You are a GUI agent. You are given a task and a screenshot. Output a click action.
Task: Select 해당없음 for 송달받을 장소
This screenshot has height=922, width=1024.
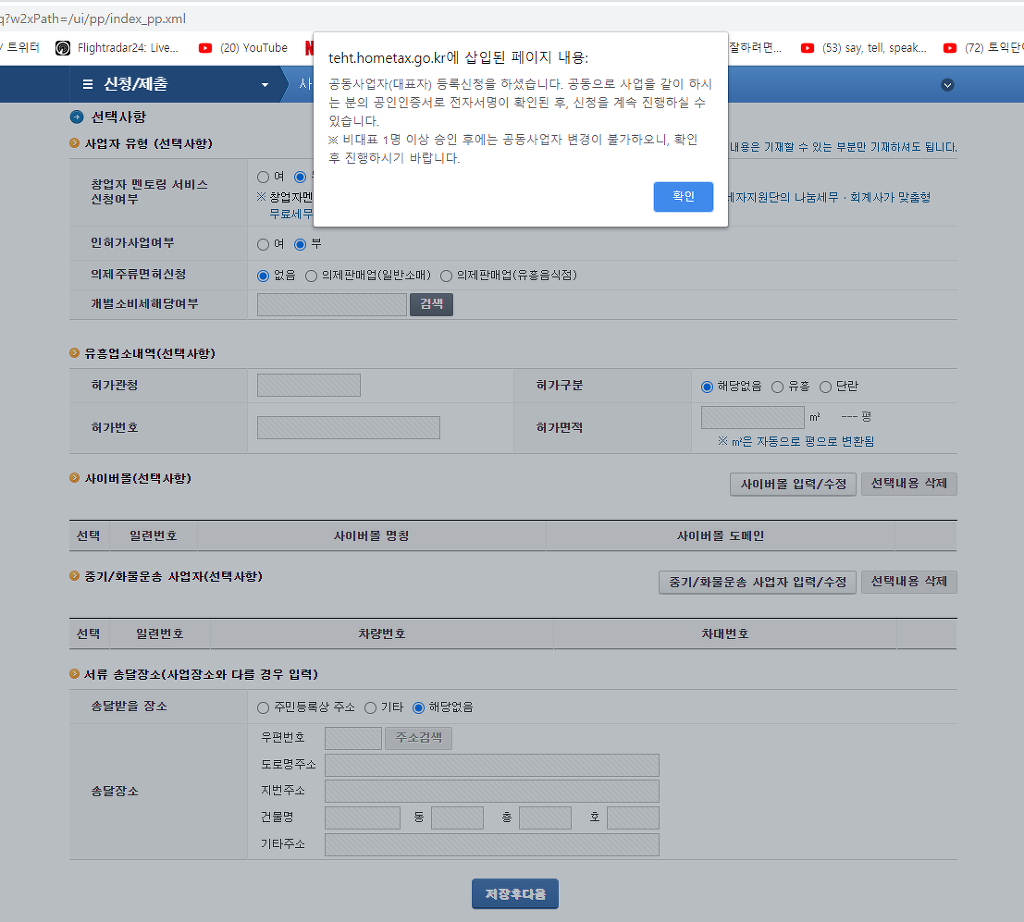click(419, 708)
